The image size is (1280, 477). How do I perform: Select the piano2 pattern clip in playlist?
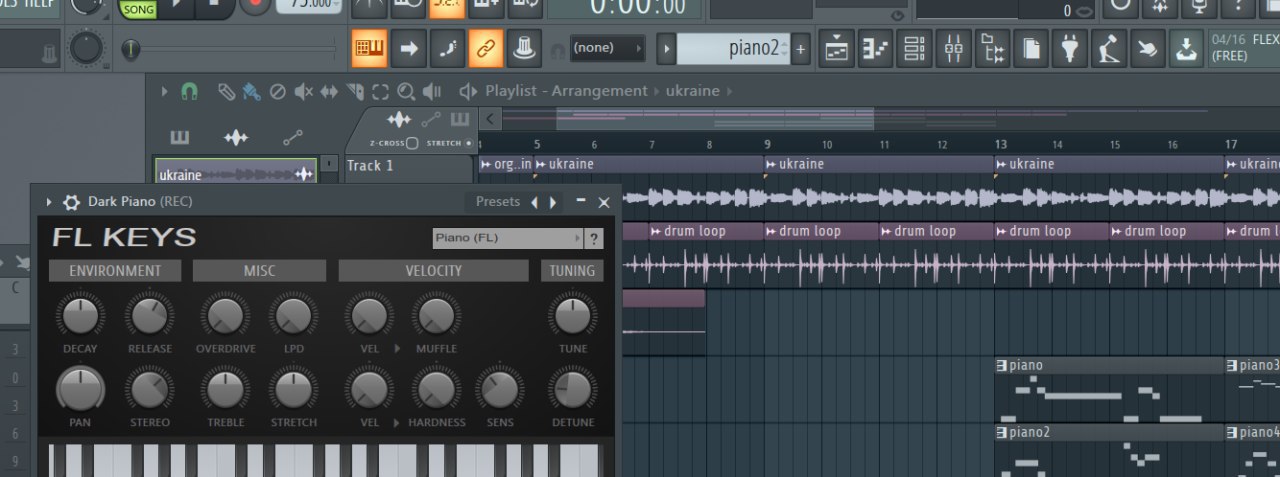click(1110, 449)
